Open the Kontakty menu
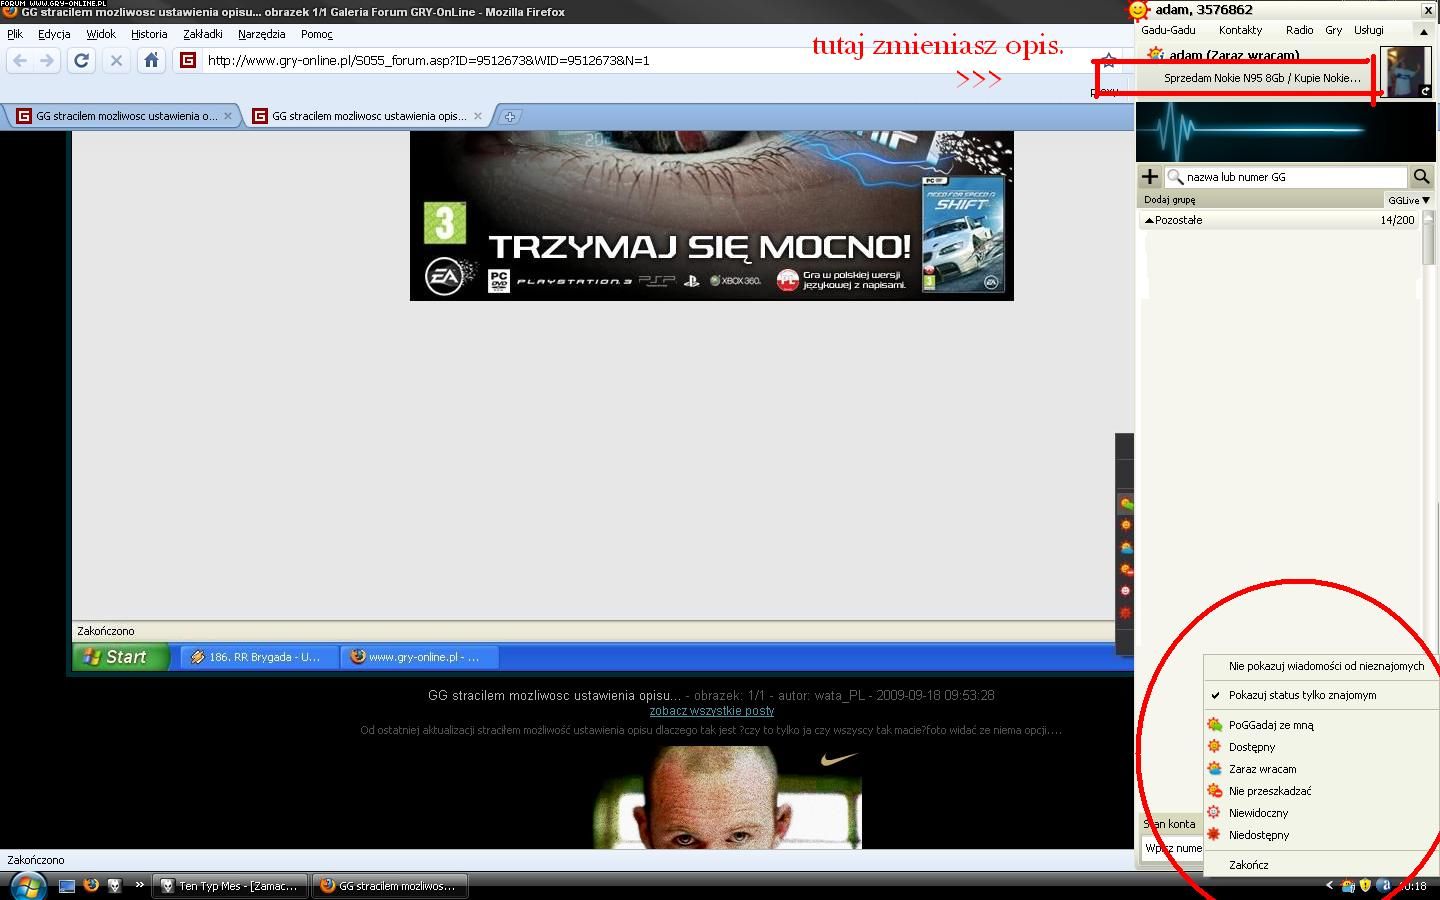Image resolution: width=1440 pixels, height=900 pixels. 1240,30
